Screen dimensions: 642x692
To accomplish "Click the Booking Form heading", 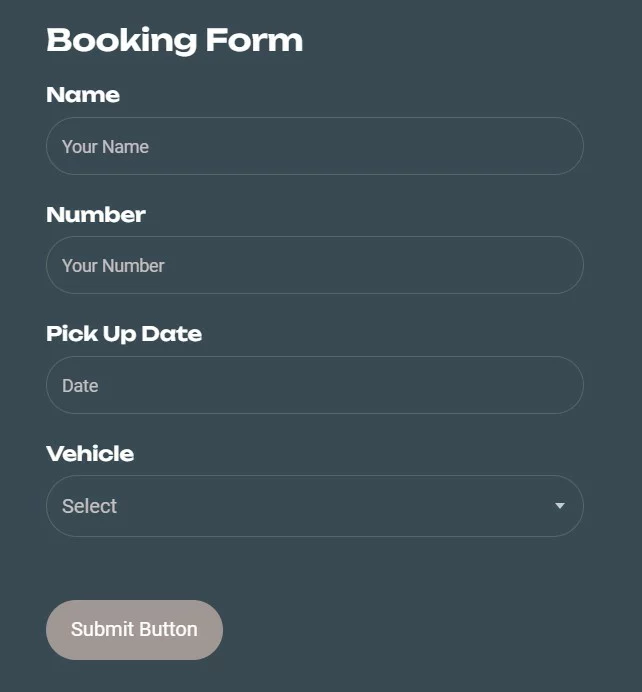I will tap(174, 40).
